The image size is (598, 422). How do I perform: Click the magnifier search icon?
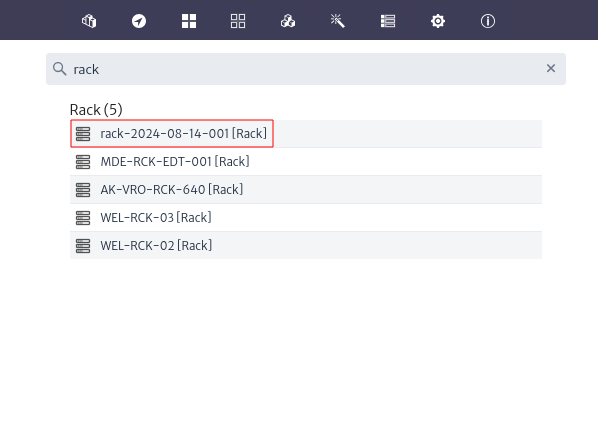tap(59, 69)
